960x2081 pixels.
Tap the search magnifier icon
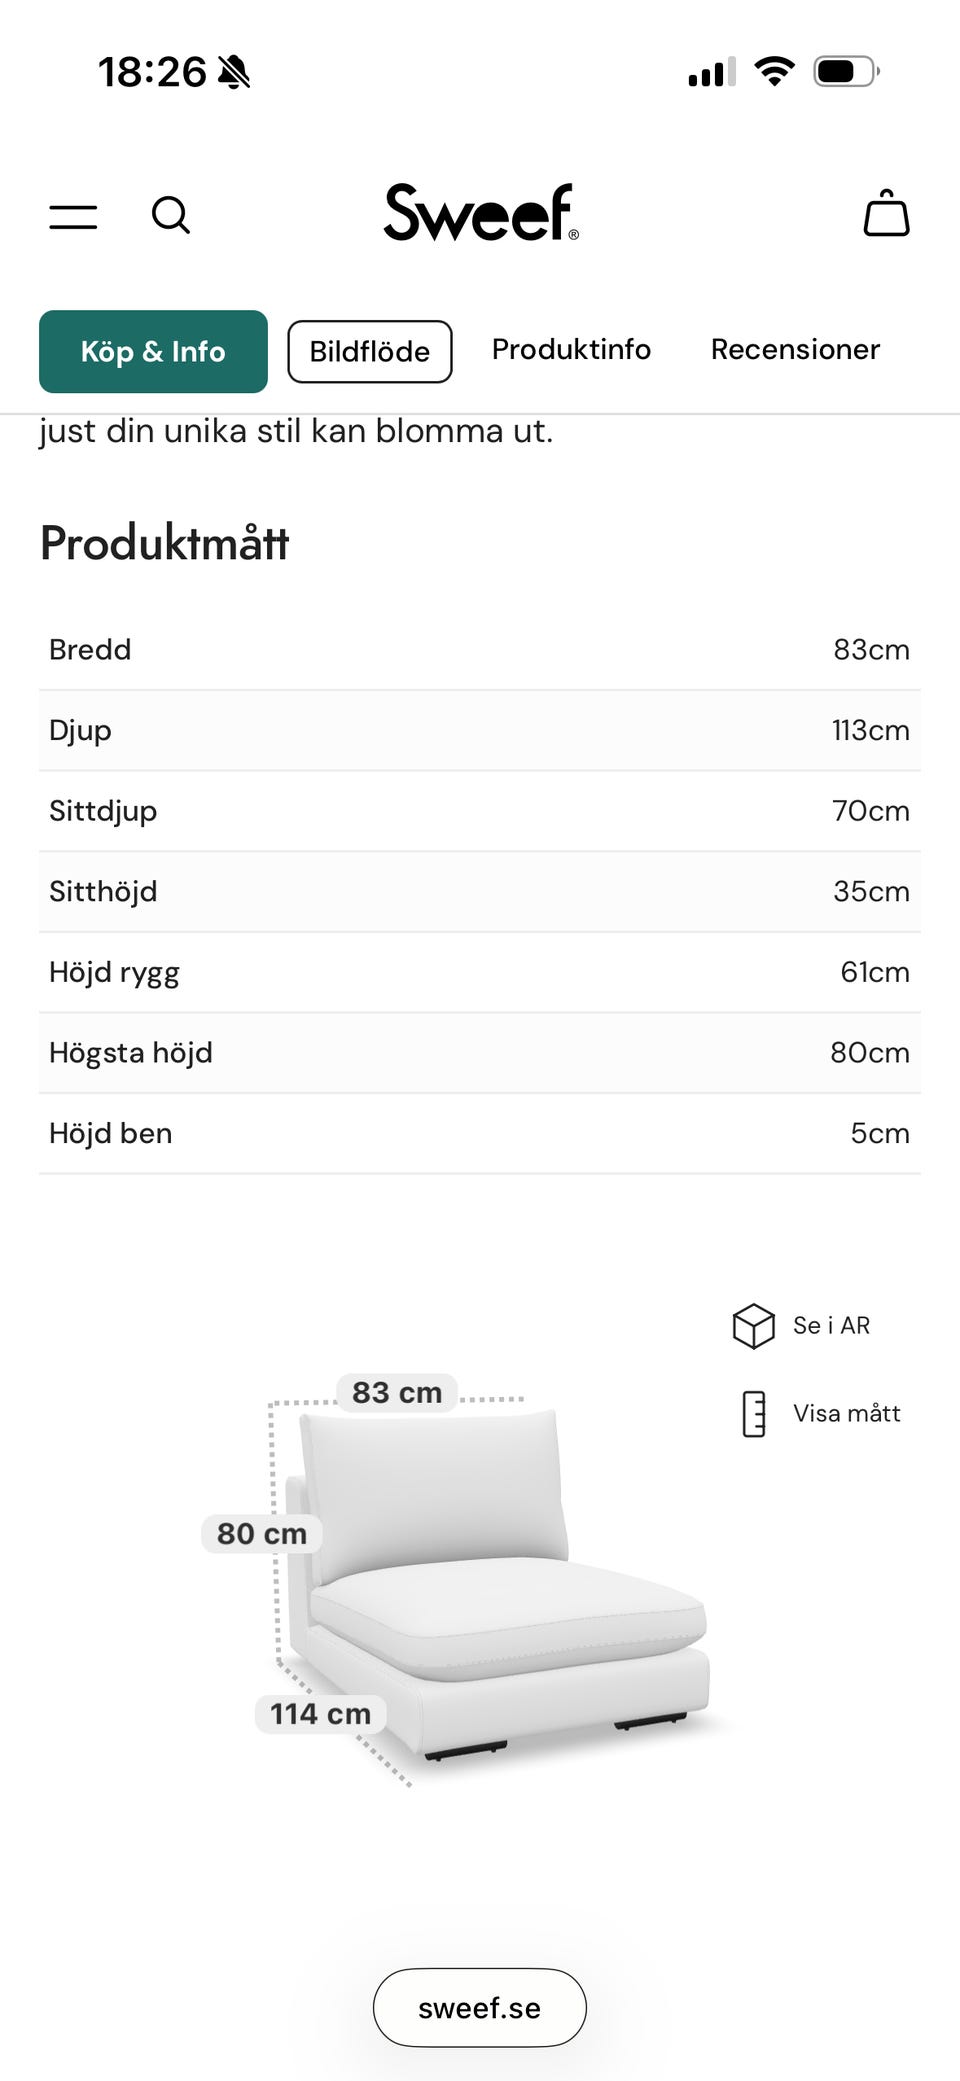click(170, 214)
